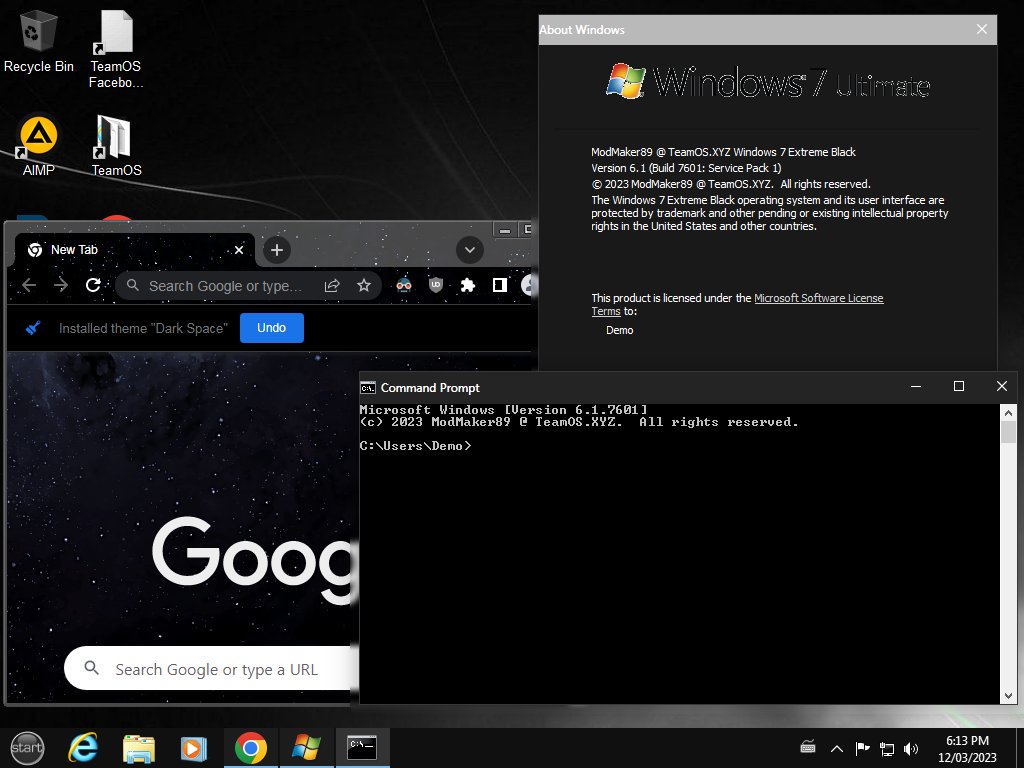Open the touch keyboard tray icon
This screenshot has height=768, width=1024.
coord(808,747)
